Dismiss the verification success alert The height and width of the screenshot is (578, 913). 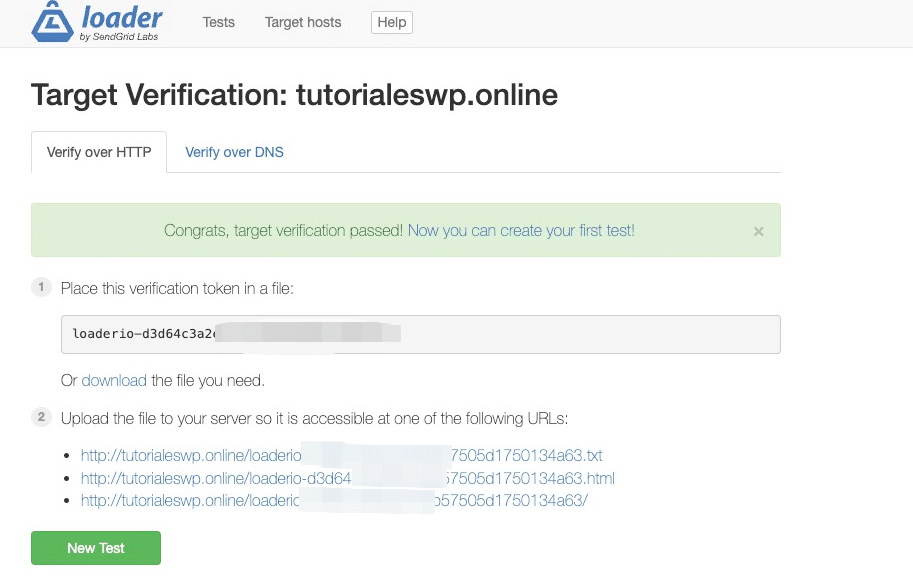[x=758, y=231]
